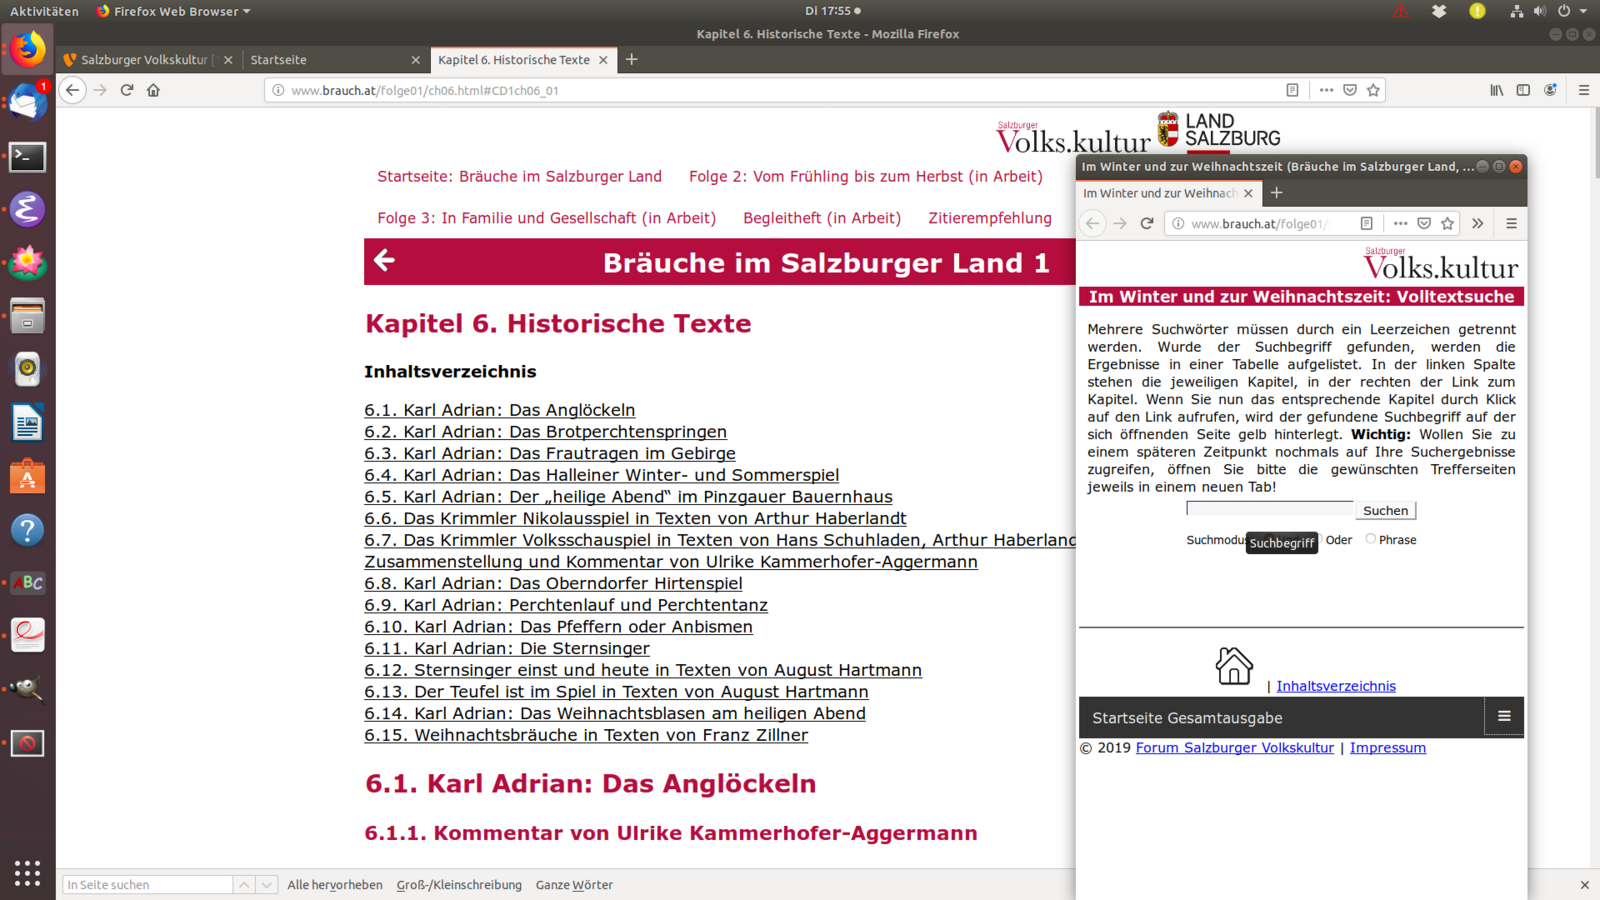
Task: Save to Pocket in the popup window
Action: click(x=1424, y=224)
